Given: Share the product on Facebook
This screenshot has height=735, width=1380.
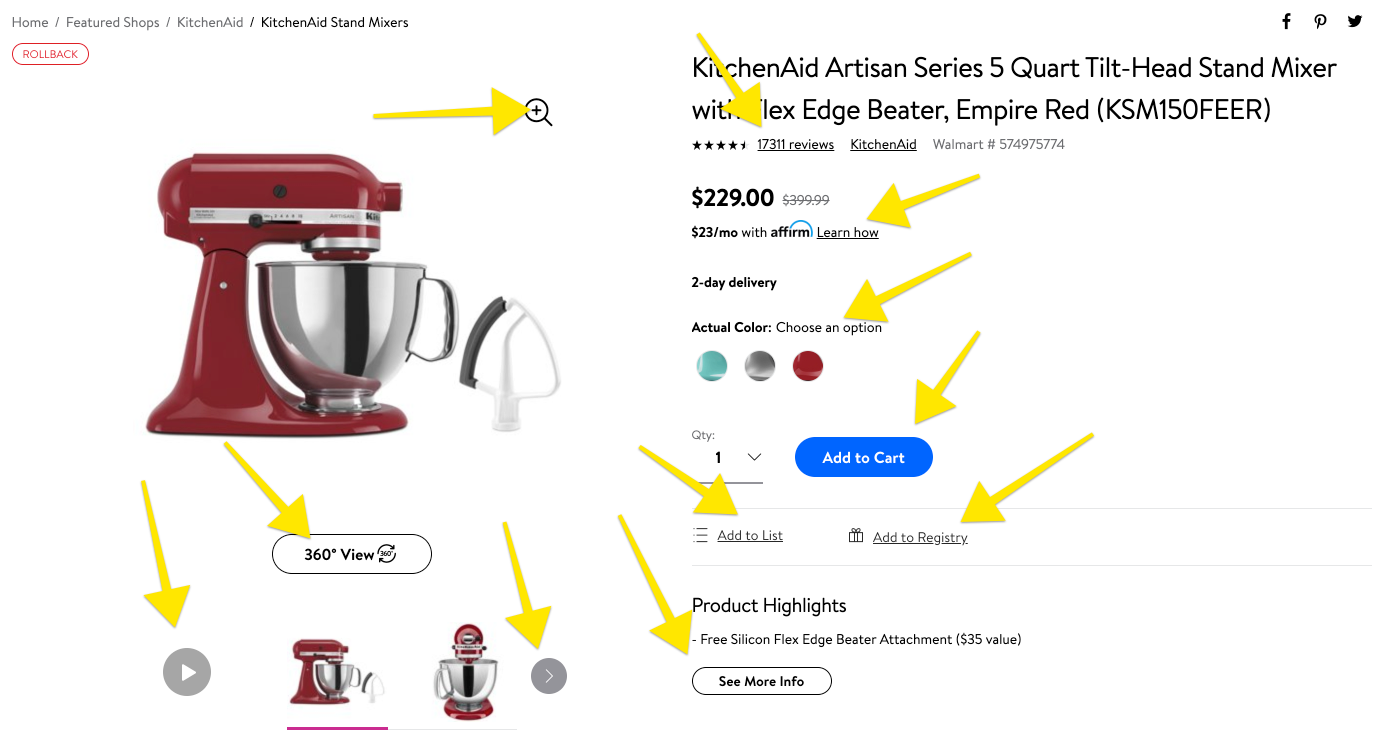Looking at the screenshot, I should [1286, 22].
